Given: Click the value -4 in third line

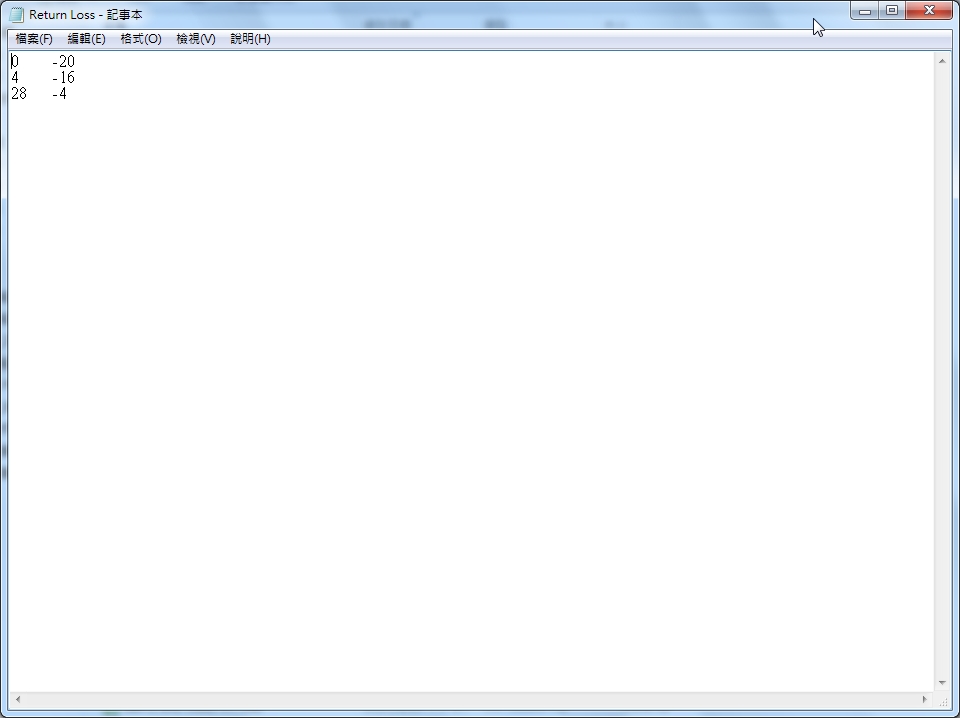Looking at the screenshot, I should click(59, 94).
